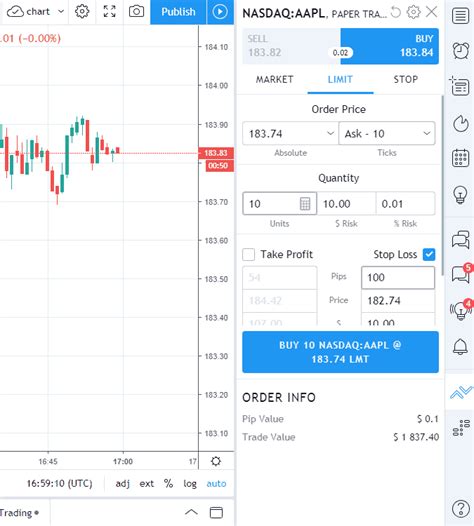Screen dimensions: 474x526
Task: Expand the chart layout save dropdown arrow
Action: pos(61,12)
